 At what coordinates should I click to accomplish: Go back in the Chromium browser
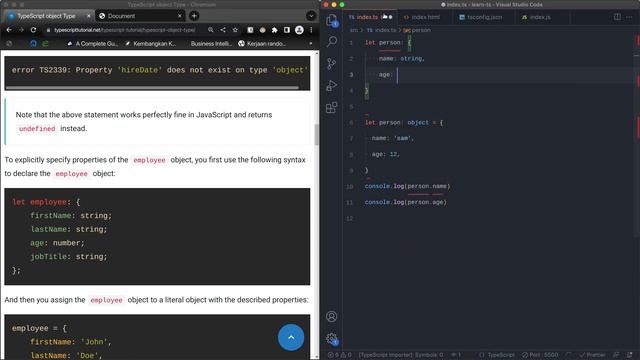(9, 30)
